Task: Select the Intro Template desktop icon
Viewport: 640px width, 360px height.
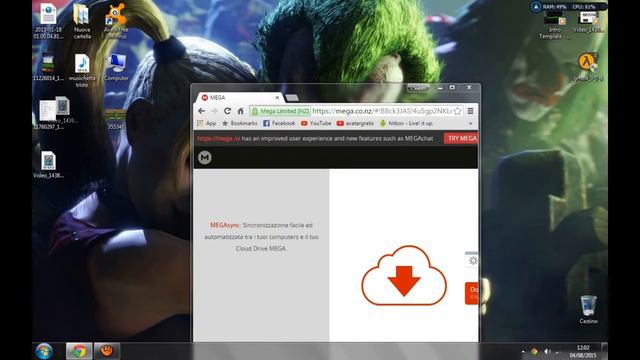Action: [554, 25]
